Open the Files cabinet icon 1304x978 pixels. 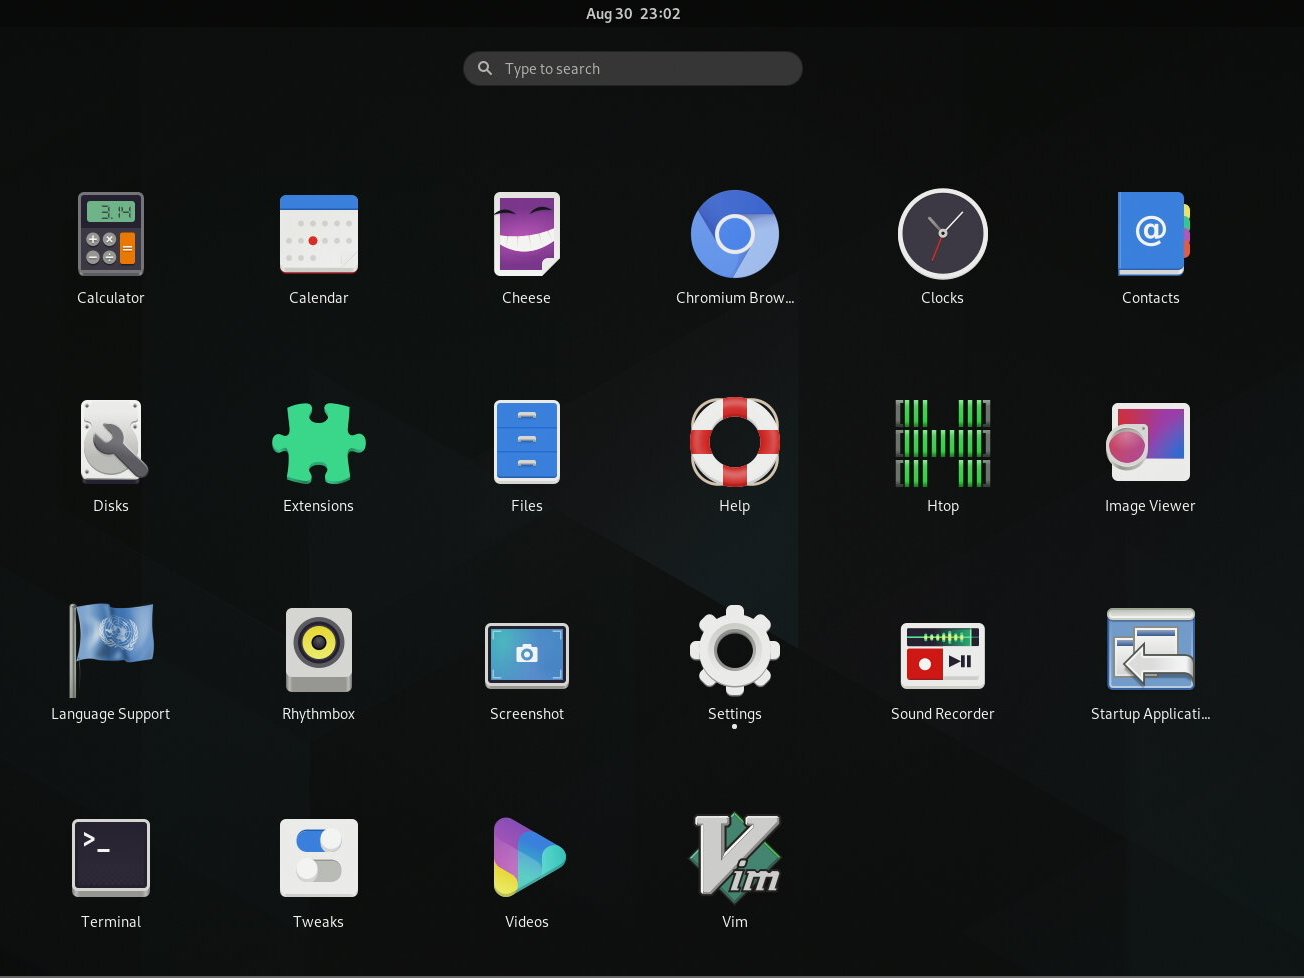527,442
